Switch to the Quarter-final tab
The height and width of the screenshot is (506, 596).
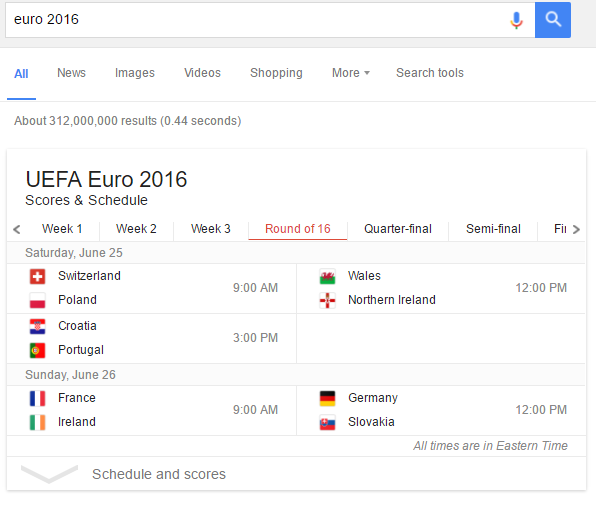point(398,229)
